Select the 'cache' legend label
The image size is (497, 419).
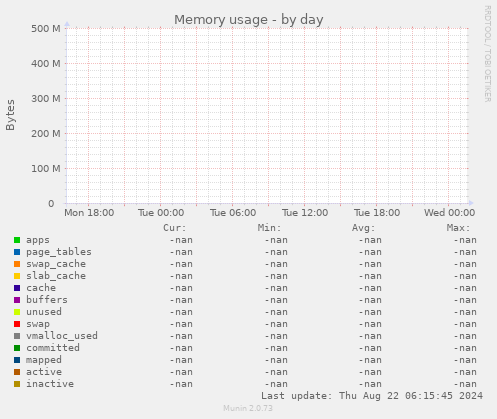pyautogui.click(x=41, y=288)
